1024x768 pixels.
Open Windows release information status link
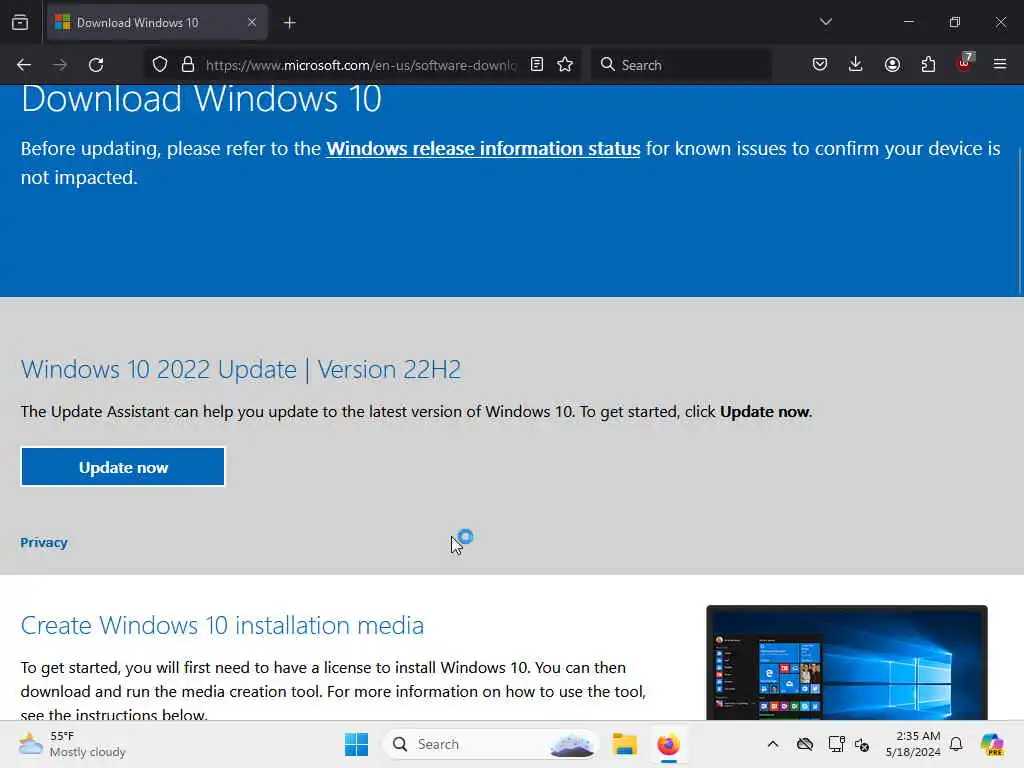[x=483, y=149]
